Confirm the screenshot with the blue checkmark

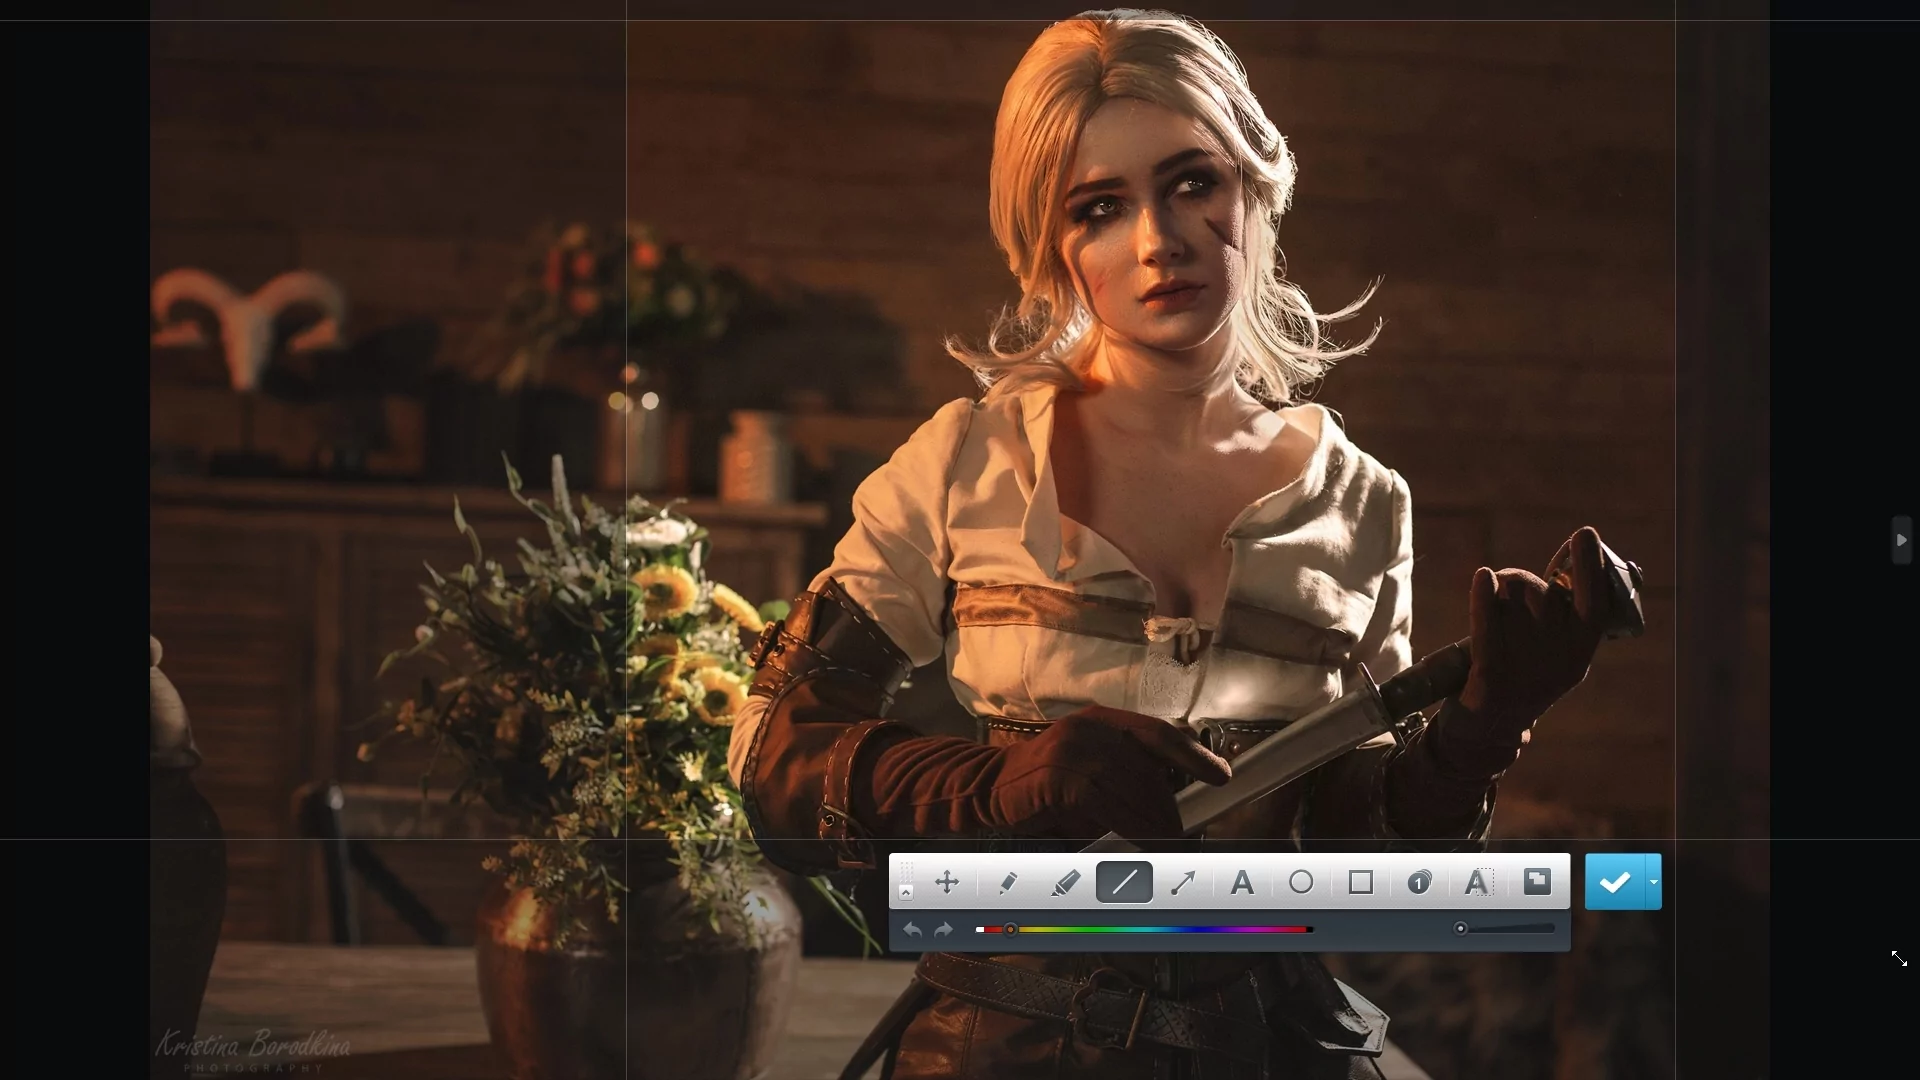1615,882
